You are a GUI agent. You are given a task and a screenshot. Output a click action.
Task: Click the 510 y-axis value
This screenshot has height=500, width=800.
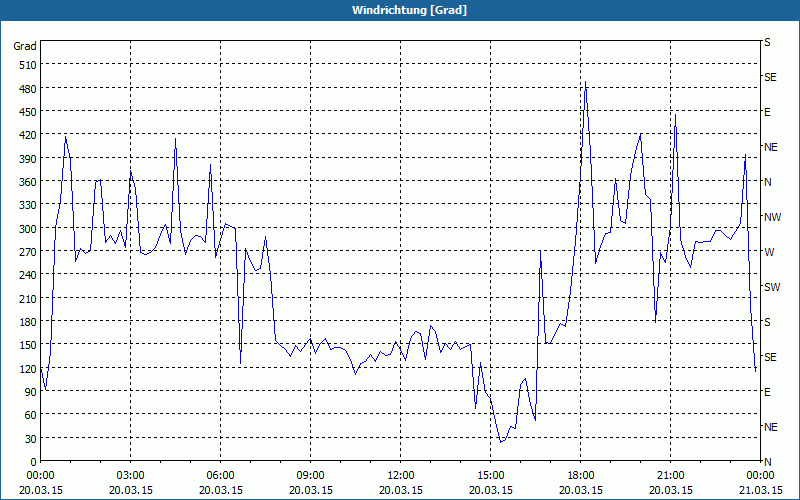(28, 65)
